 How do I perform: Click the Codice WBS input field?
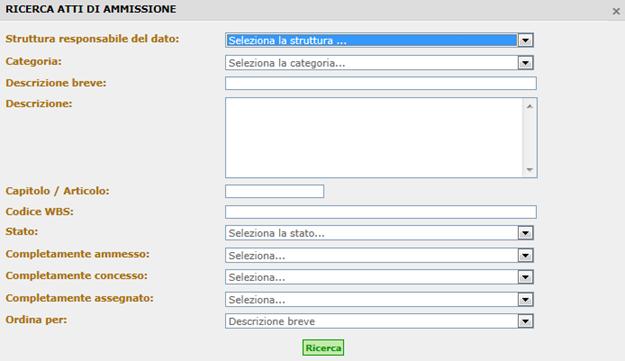(x=381, y=212)
